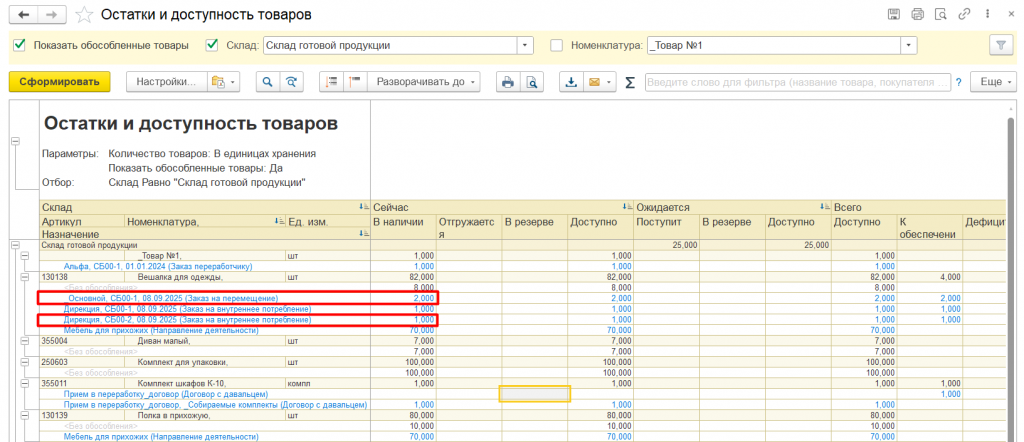Click the sort icon in Назначение header
1024x442 pixels.
pos(364,233)
